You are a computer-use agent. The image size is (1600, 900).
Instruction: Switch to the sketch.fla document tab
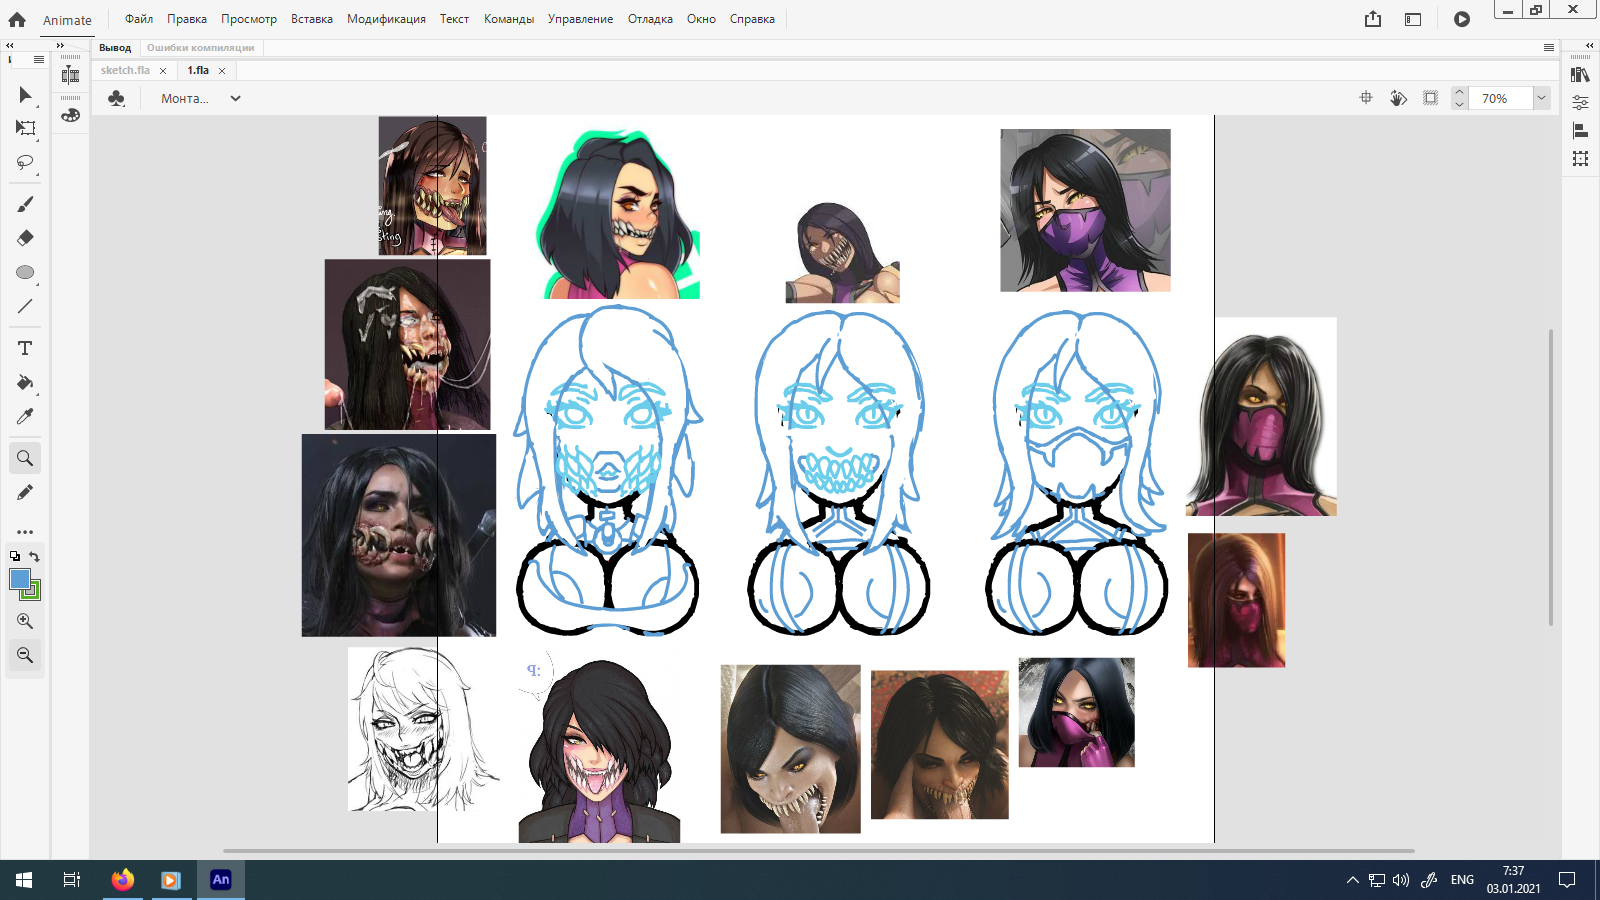point(125,71)
